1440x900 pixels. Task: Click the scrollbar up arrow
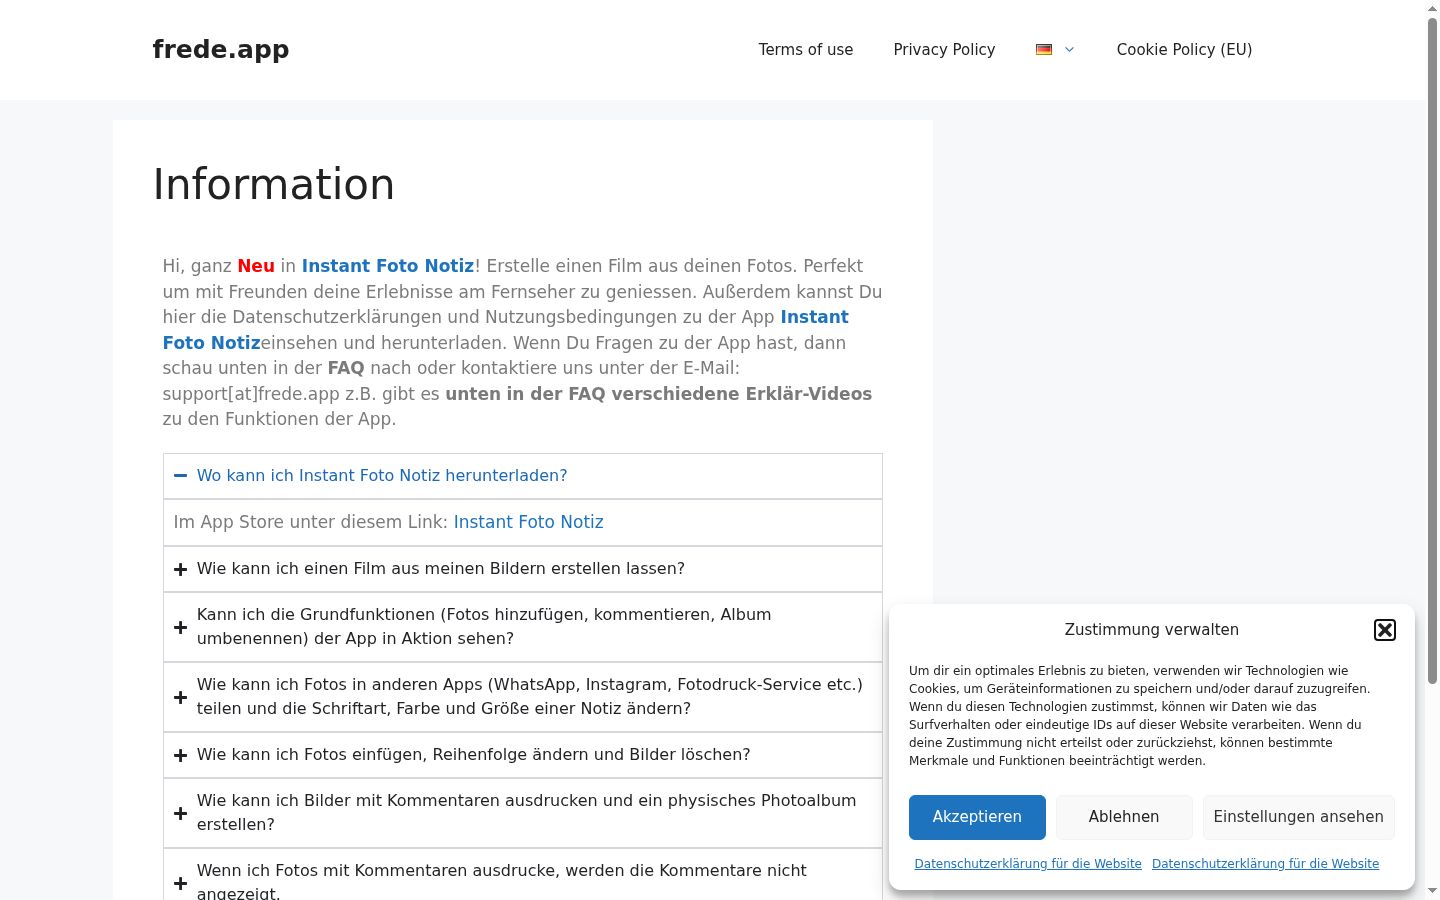pyautogui.click(x=1432, y=7)
